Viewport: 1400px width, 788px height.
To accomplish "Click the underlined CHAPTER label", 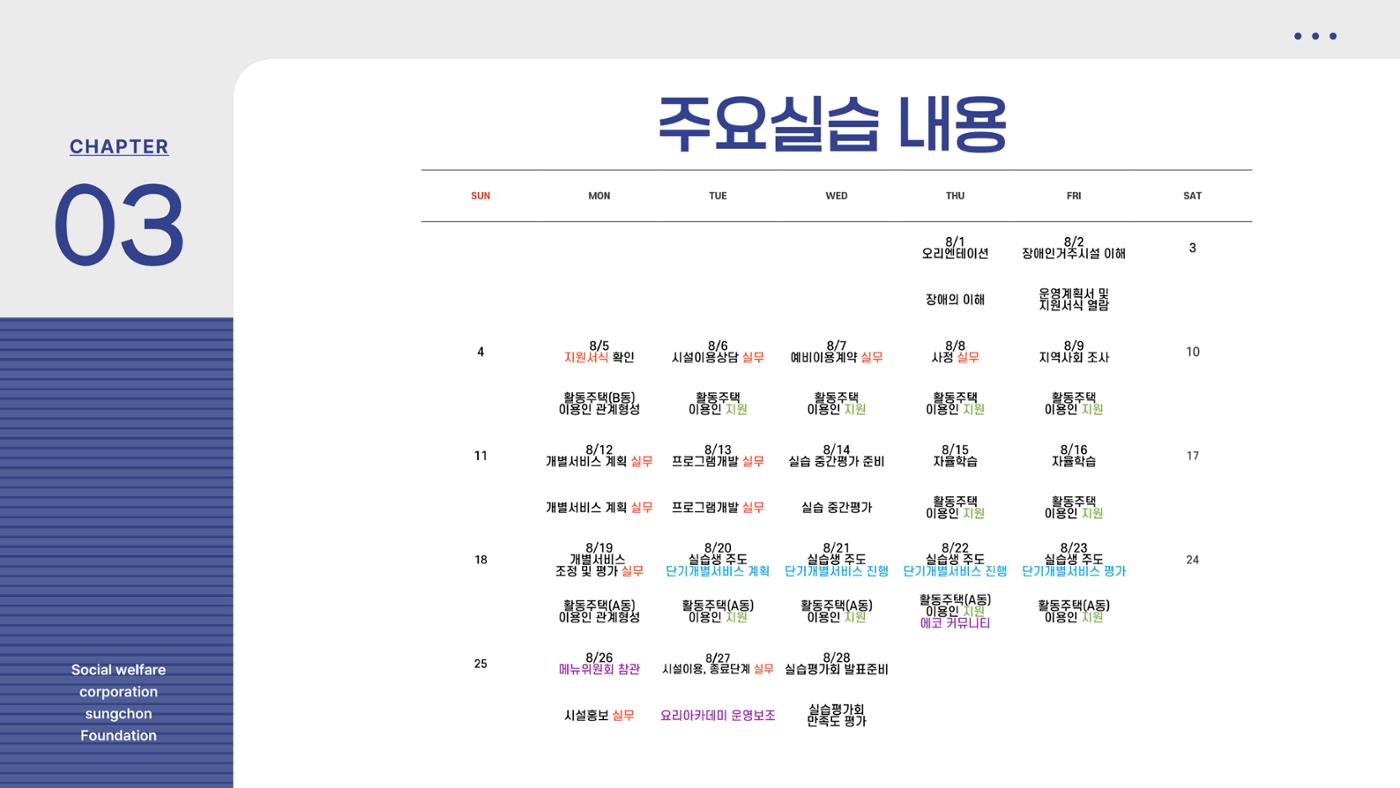I will point(119,147).
